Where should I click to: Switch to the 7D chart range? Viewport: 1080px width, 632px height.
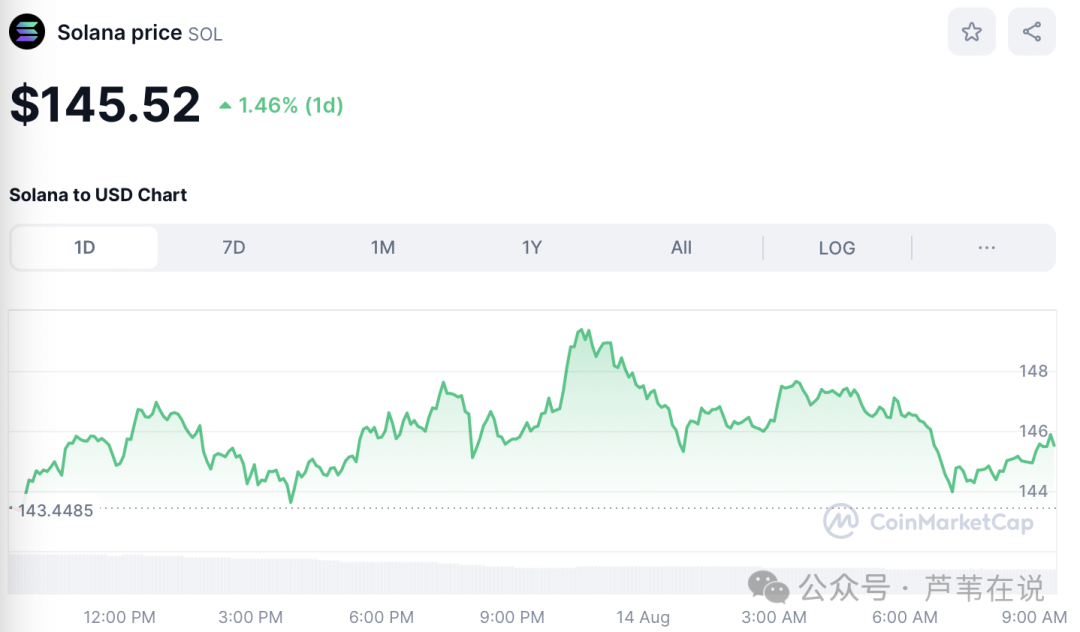(x=234, y=247)
